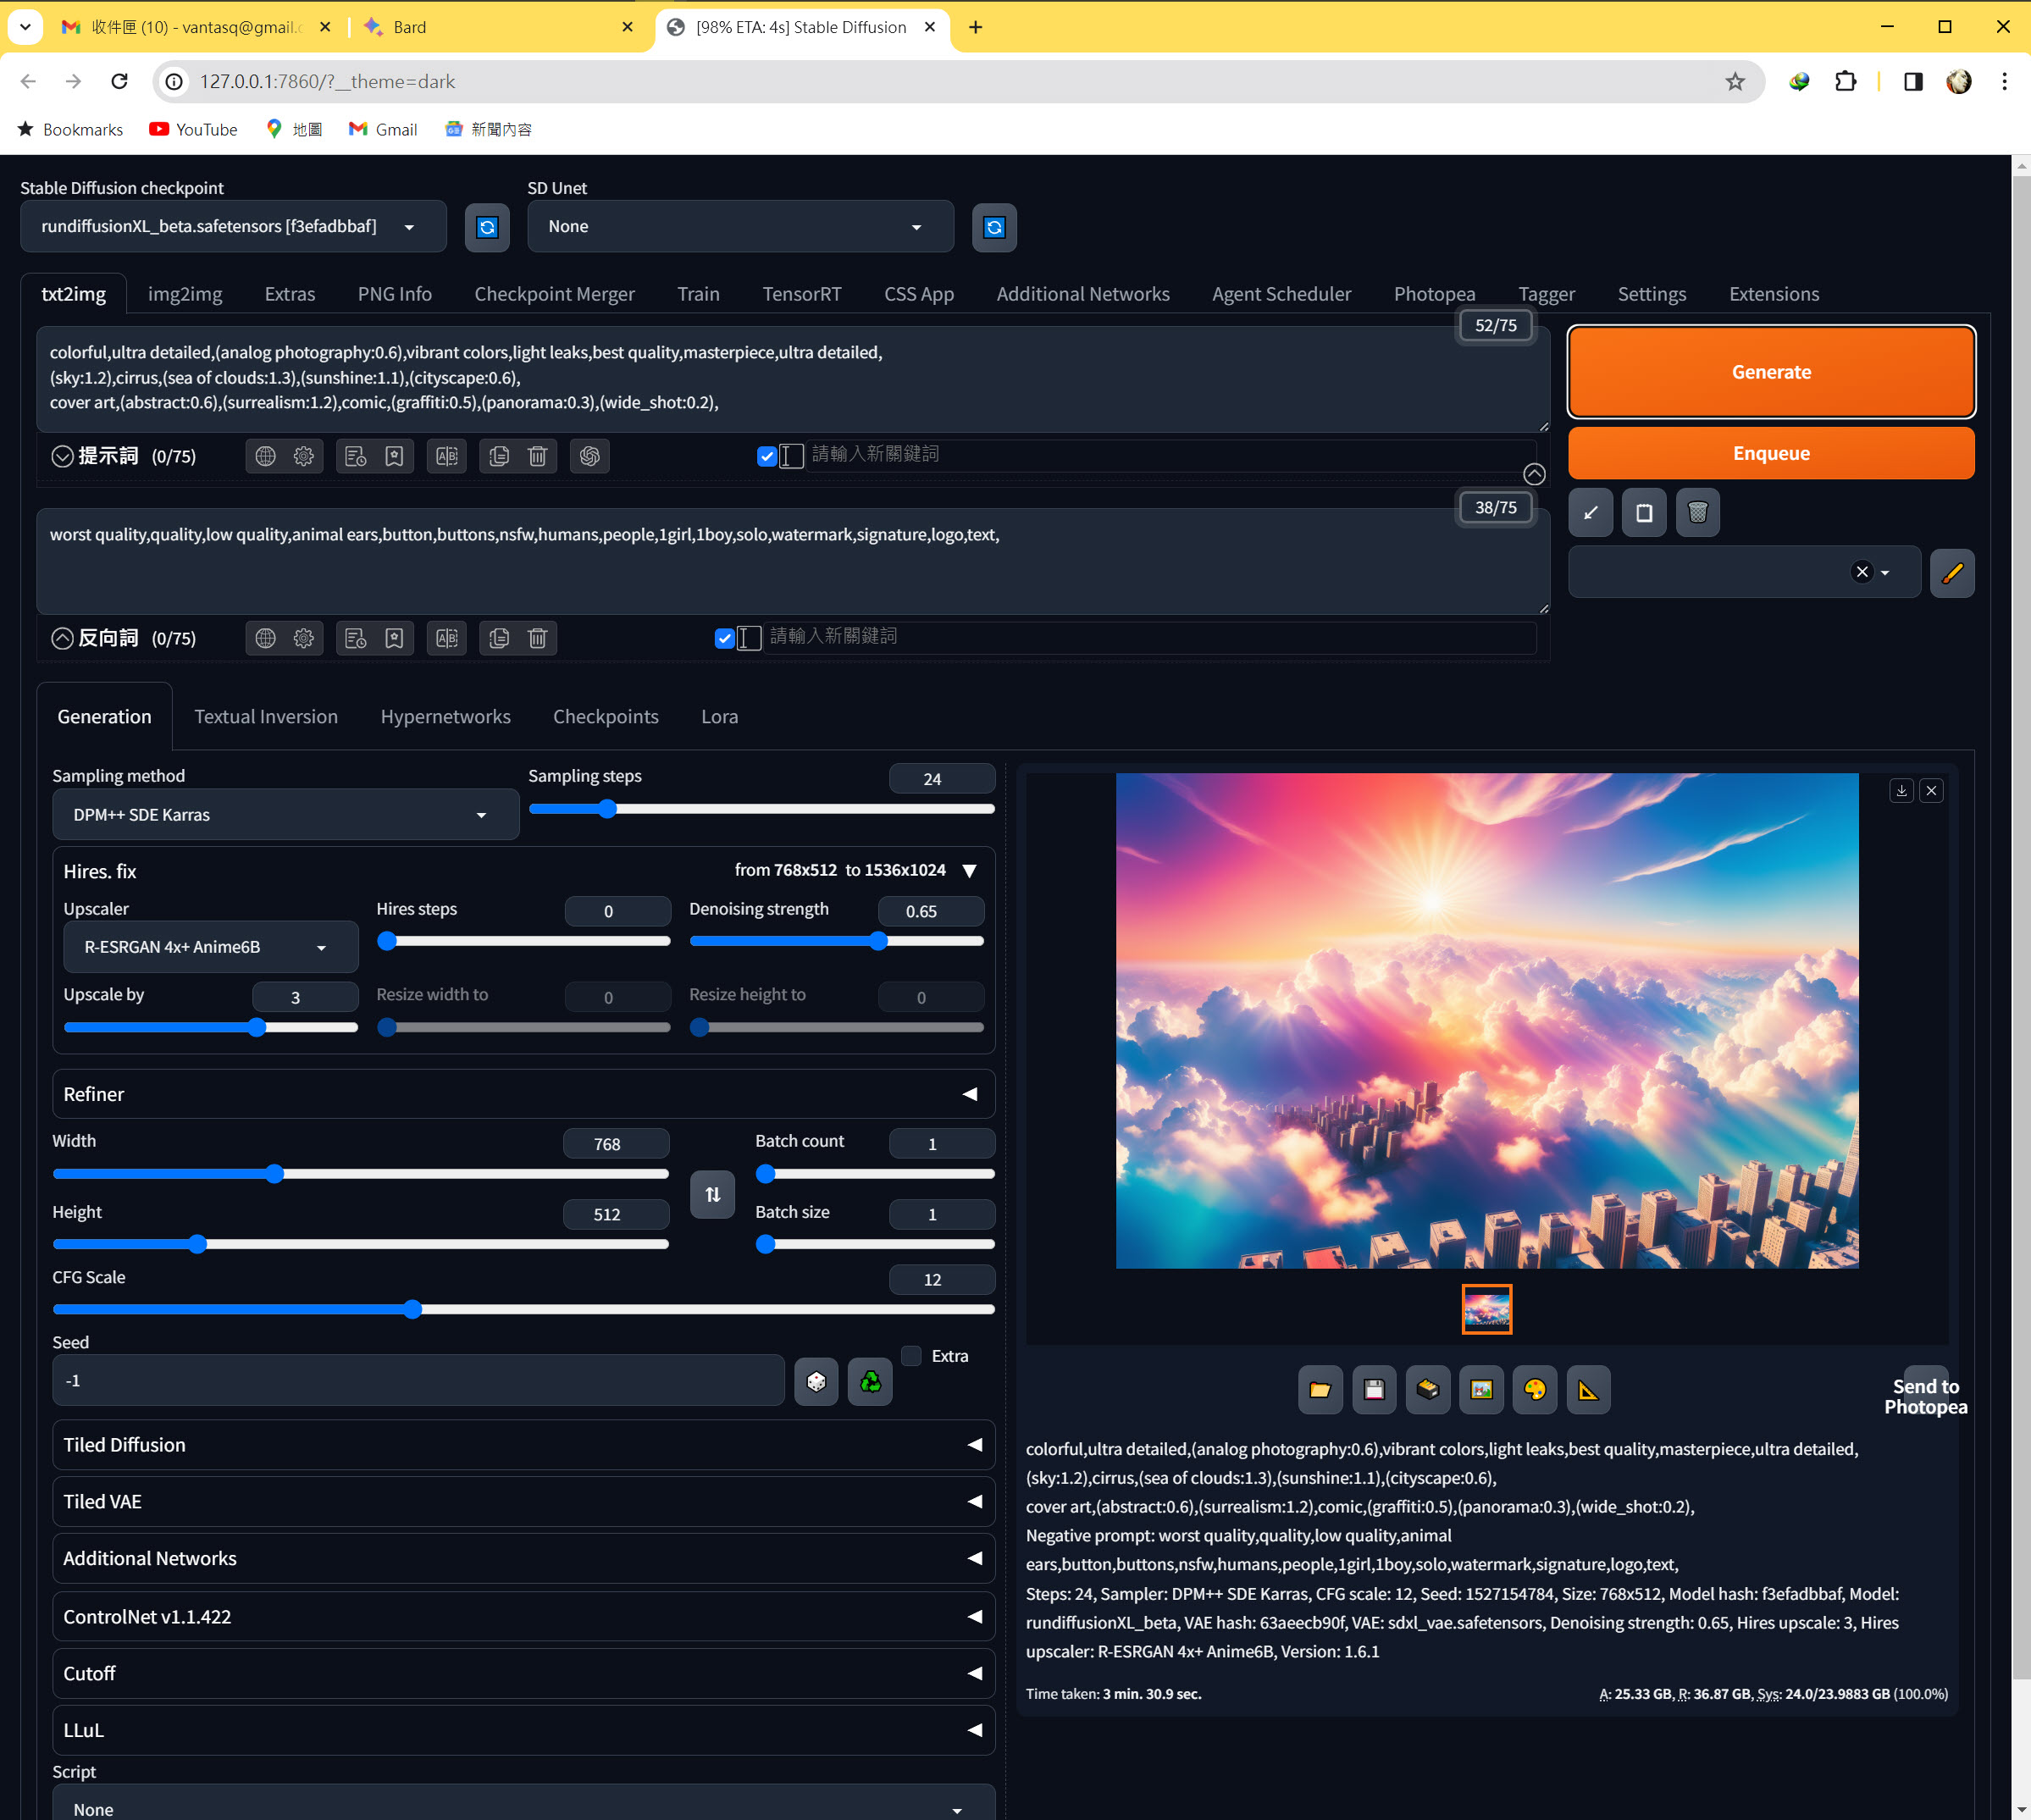The image size is (2031, 1820).
Task: Toggle the negative prompt keyword input checkbox
Action: (725, 638)
